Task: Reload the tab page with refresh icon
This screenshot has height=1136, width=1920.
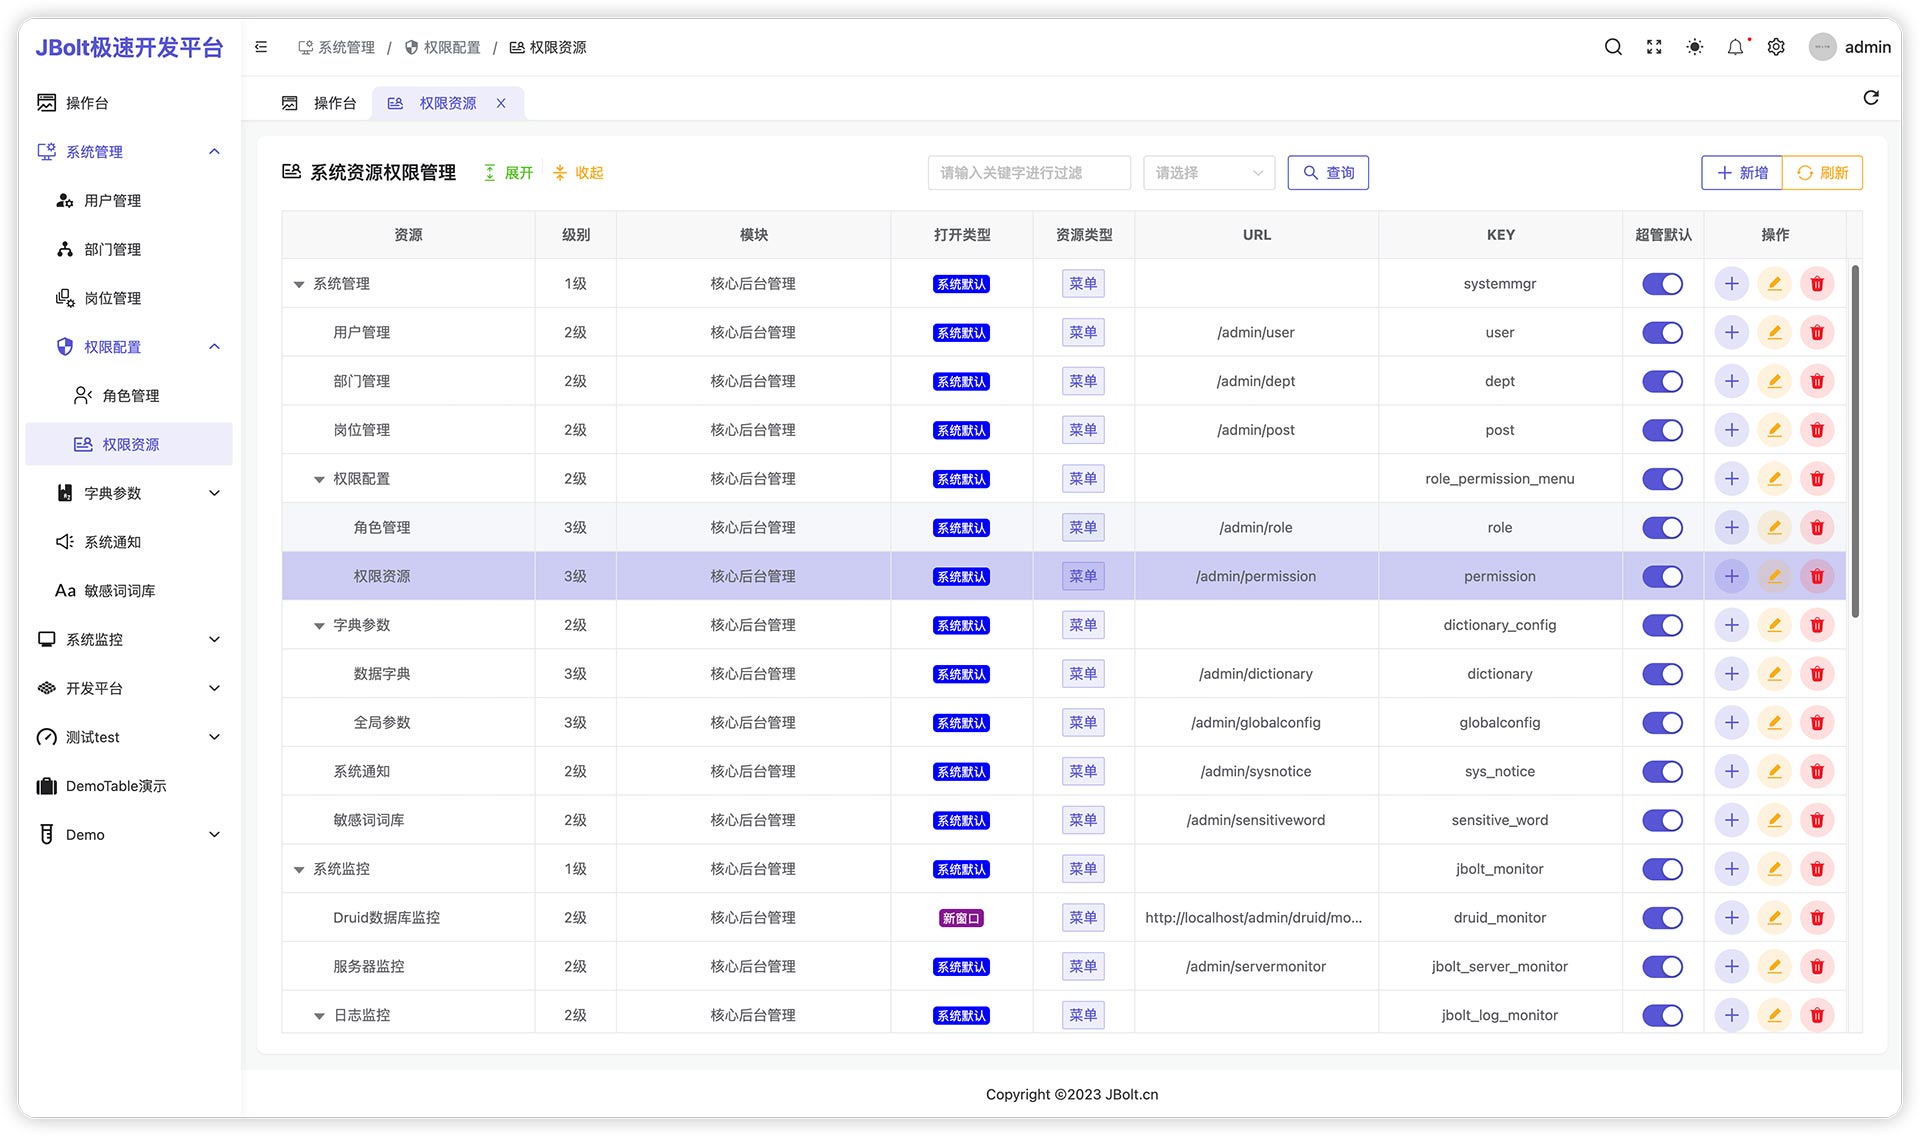Action: click(x=1871, y=98)
